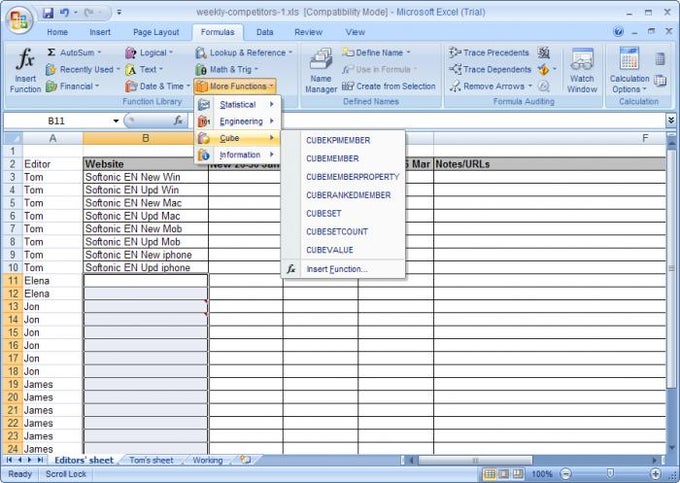680x483 pixels.
Task: Click the Error Checking icon
Action: click(543, 69)
